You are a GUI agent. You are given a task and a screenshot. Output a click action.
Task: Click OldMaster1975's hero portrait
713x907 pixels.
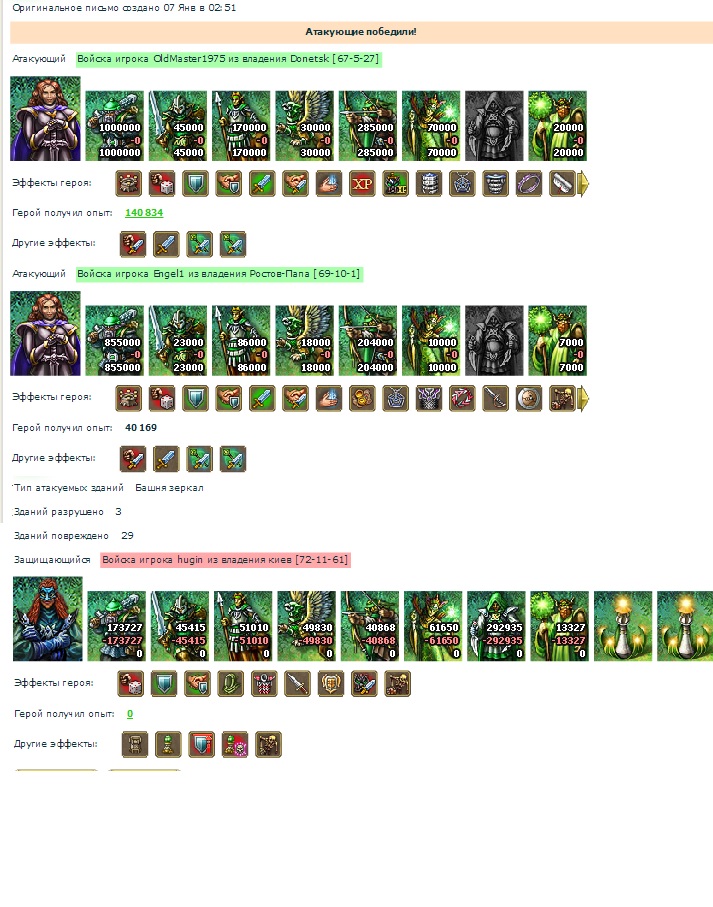46,119
